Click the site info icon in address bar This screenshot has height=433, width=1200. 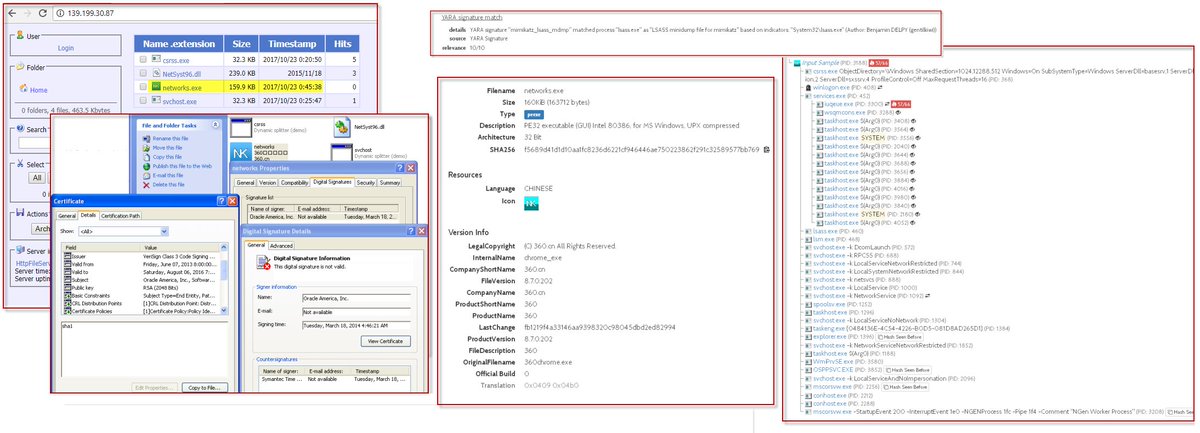point(58,13)
